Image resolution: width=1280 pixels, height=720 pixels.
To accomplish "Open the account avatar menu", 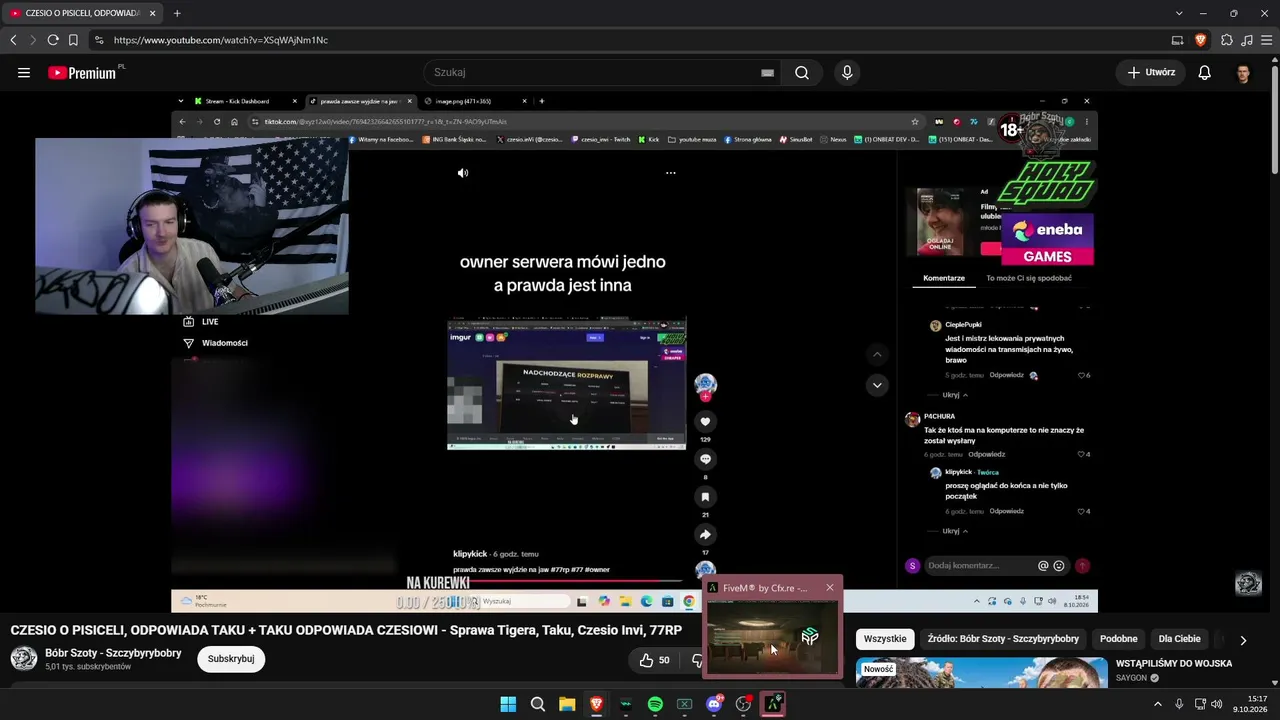I will 1243,73.
